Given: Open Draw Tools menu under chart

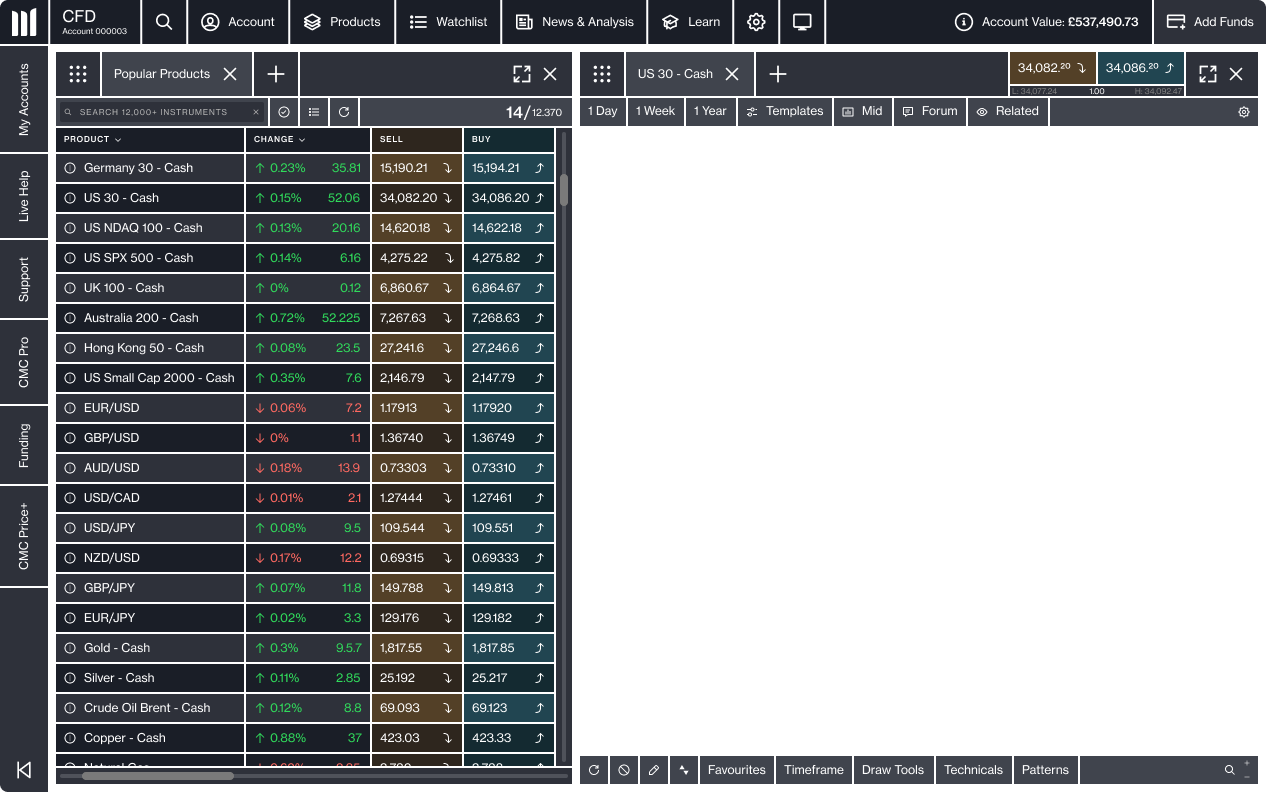Looking at the screenshot, I should coord(893,770).
